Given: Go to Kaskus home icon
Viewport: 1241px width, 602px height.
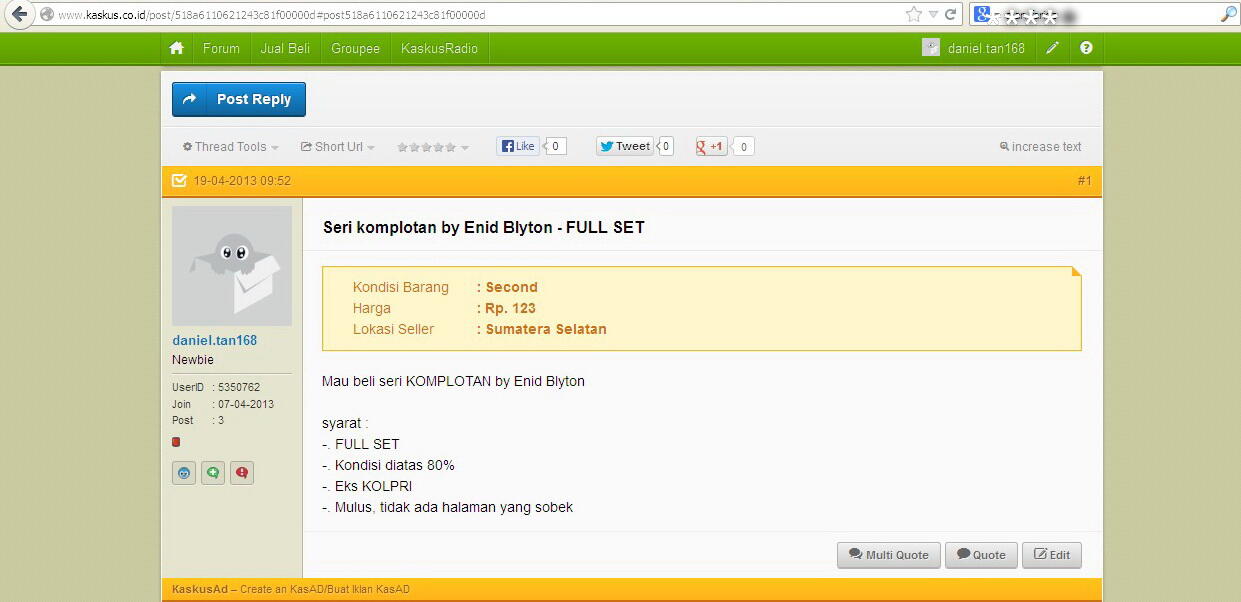Looking at the screenshot, I should tap(177, 48).
